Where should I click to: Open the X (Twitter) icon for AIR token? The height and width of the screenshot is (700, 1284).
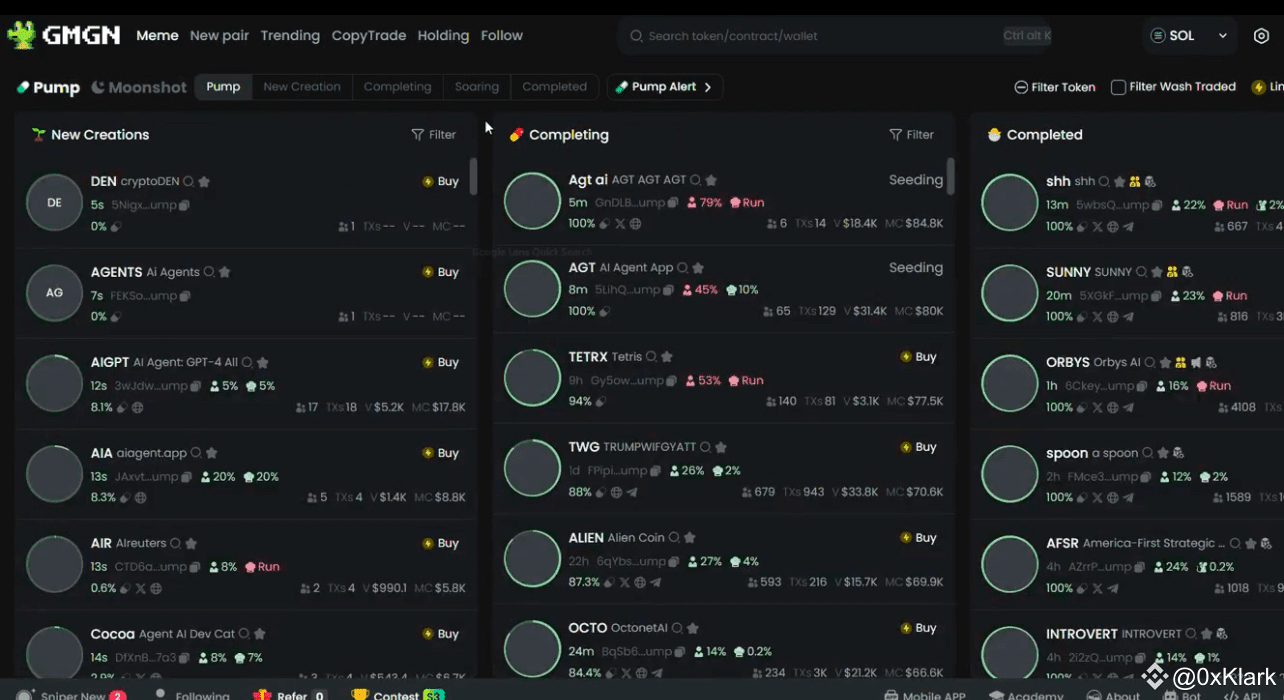(x=140, y=589)
